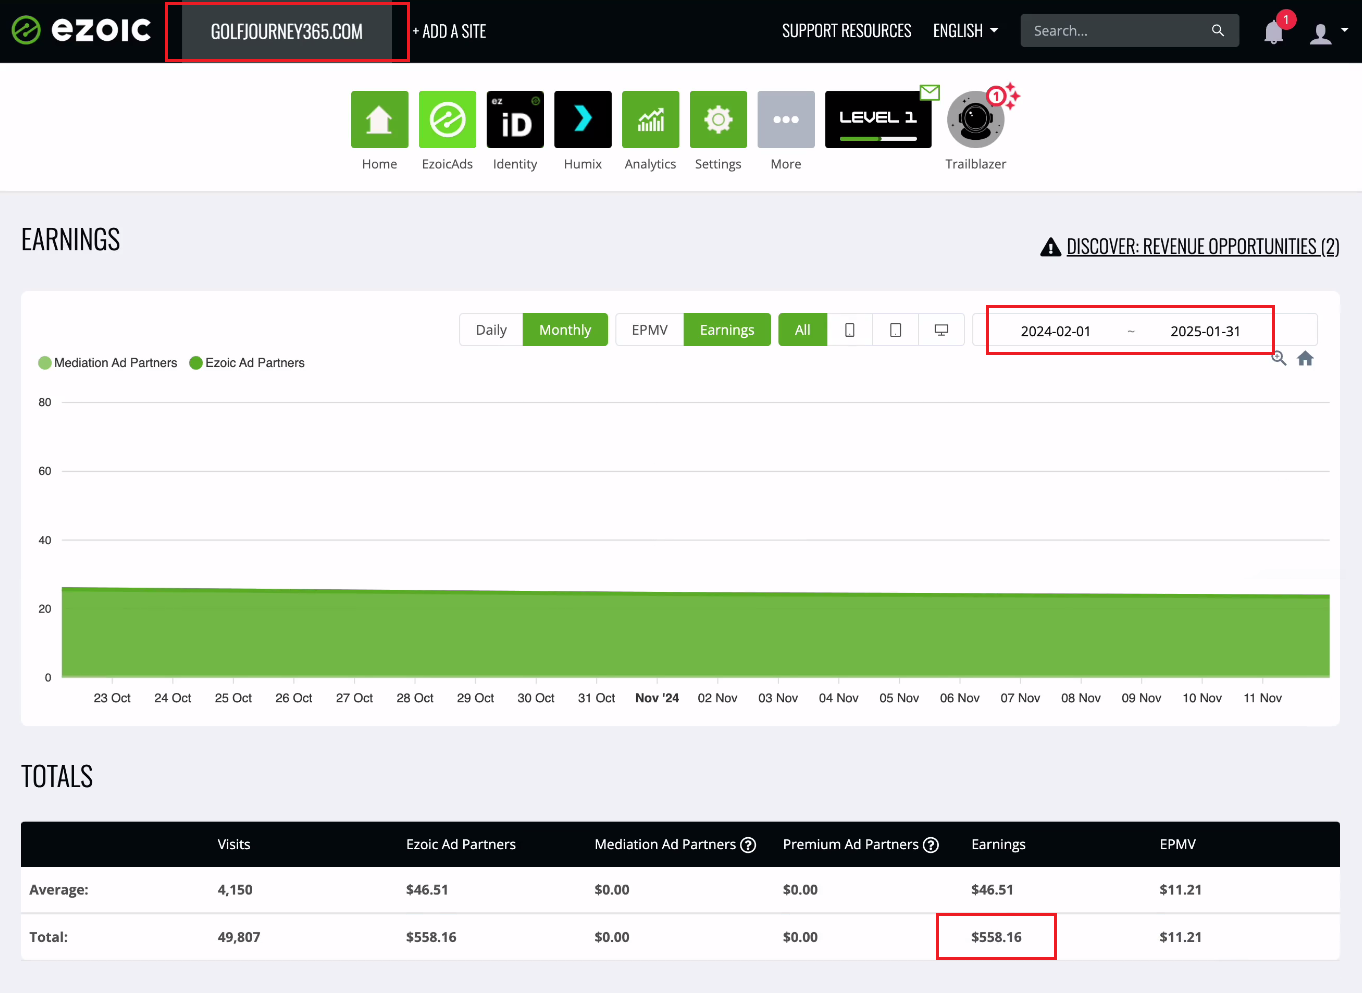Viewport: 1362px width, 993px height.
Task: Click total earnings value $558.16
Action: pyautogui.click(x=997, y=938)
